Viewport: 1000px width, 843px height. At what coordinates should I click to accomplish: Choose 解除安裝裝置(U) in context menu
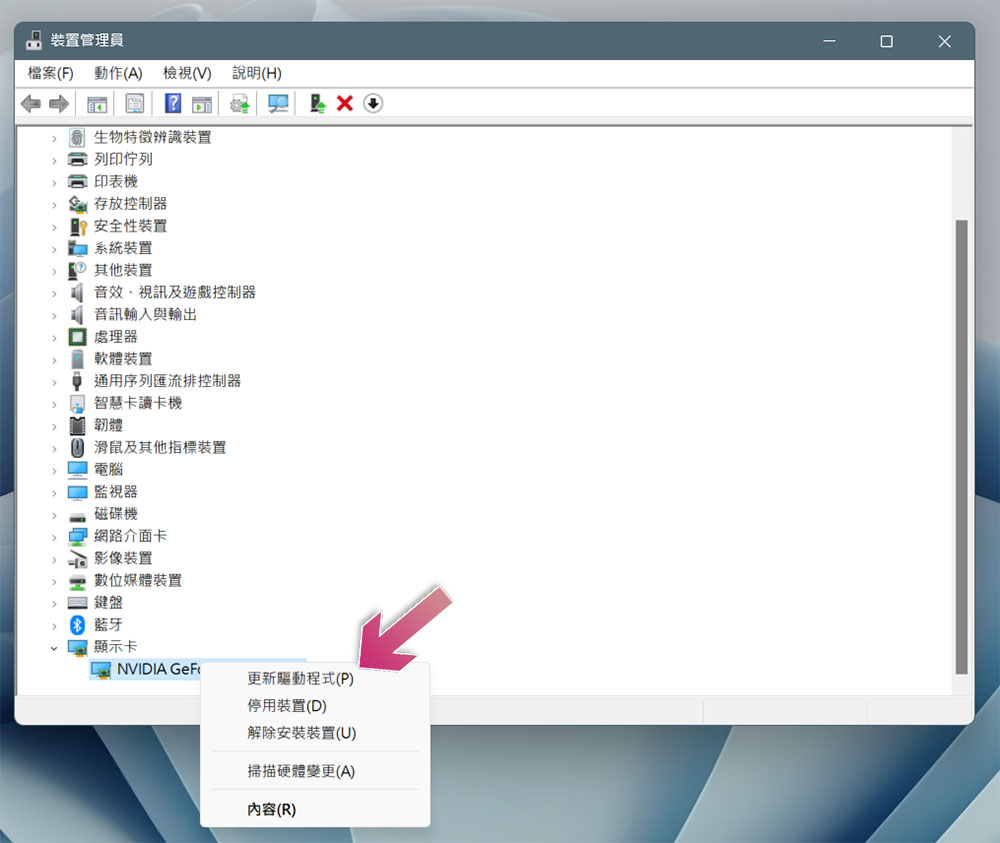tap(302, 733)
